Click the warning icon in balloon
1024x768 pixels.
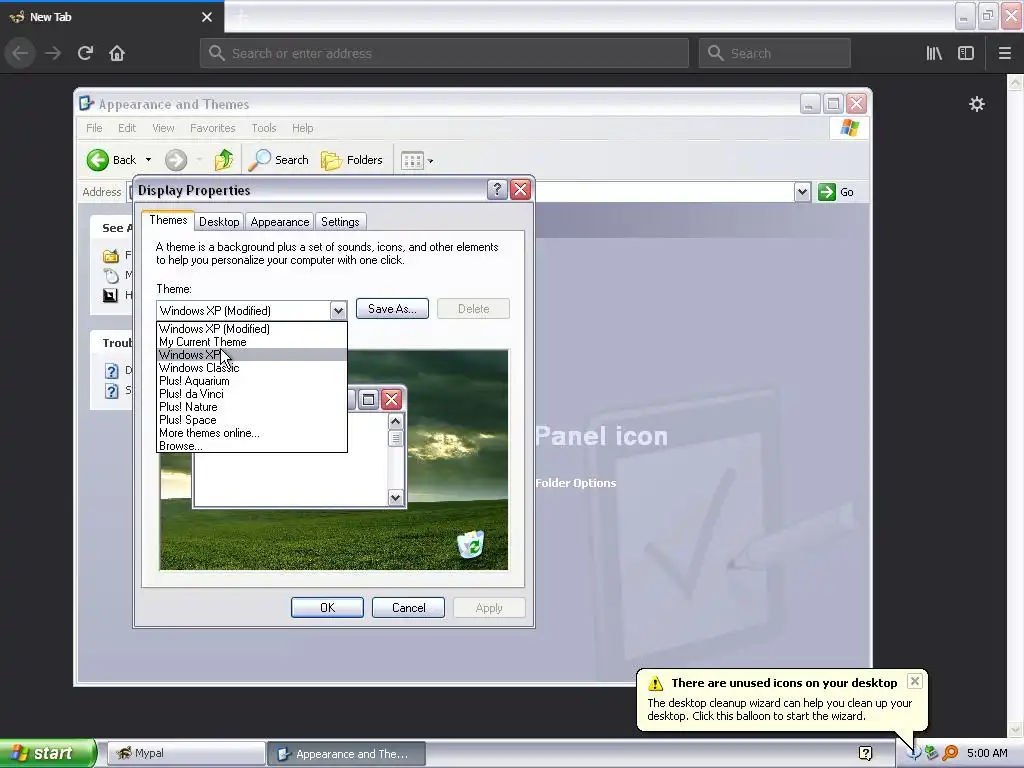[655, 683]
